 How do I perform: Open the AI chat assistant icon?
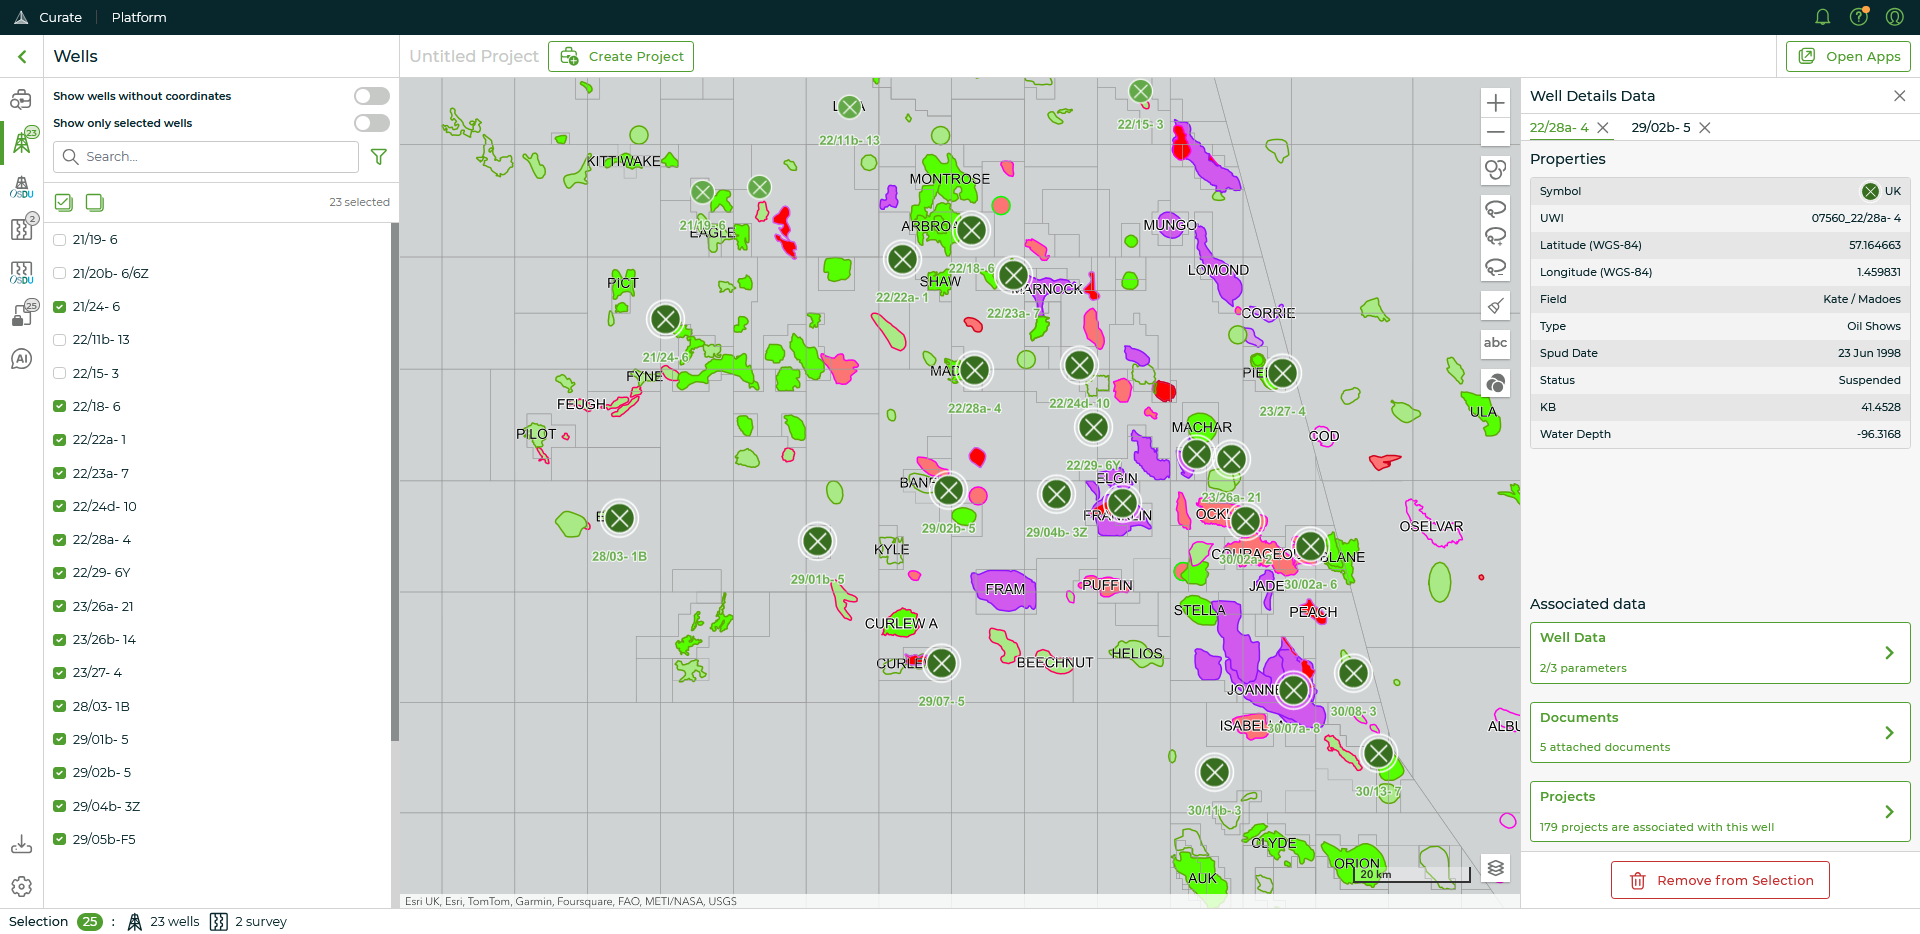(21, 359)
